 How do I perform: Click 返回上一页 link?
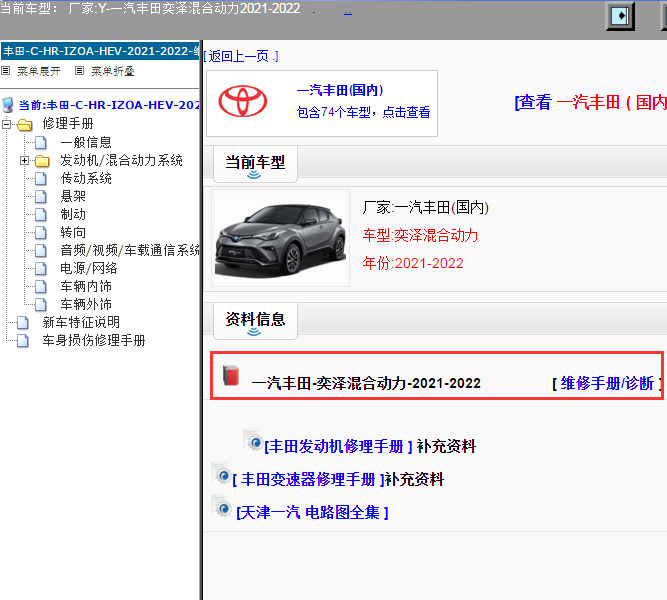click(241, 56)
